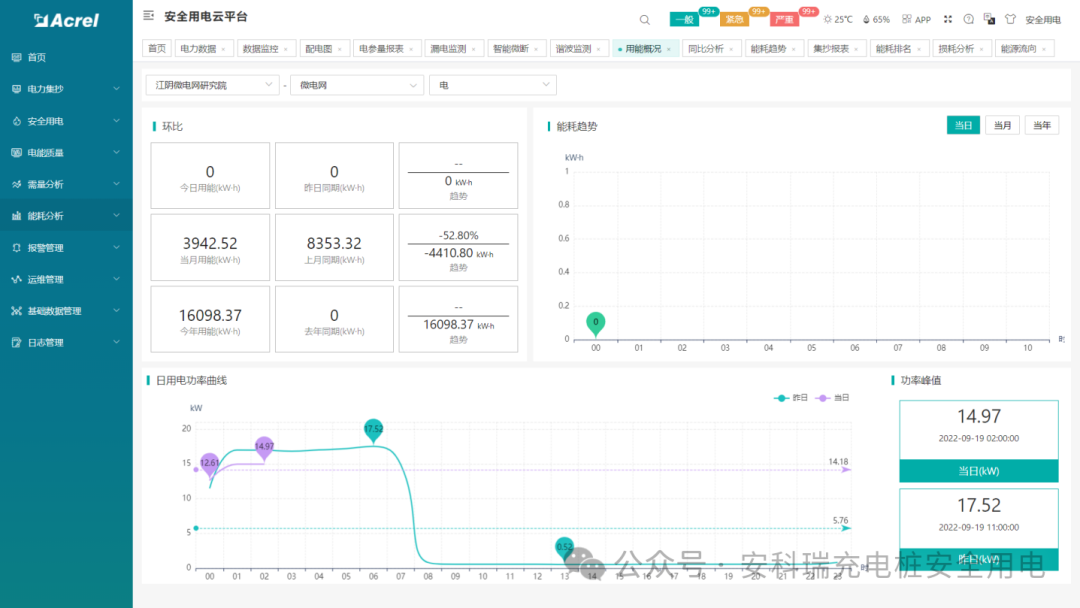Click the 安全用电 sidebar flame icon

(17, 121)
